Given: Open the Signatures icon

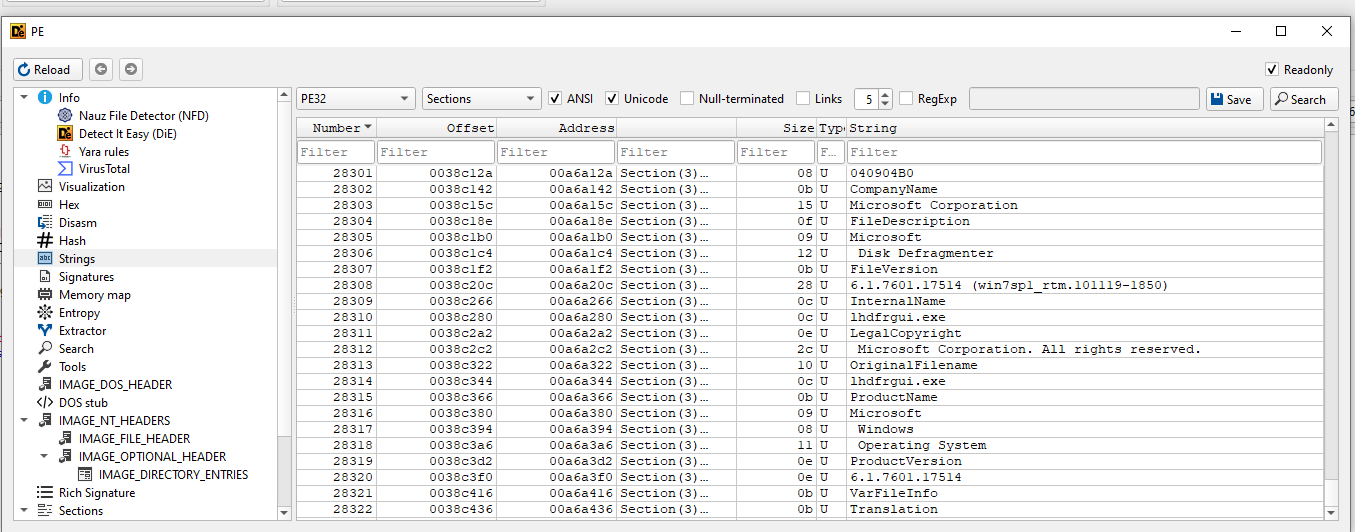Looking at the screenshot, I should tap(44, 276).
